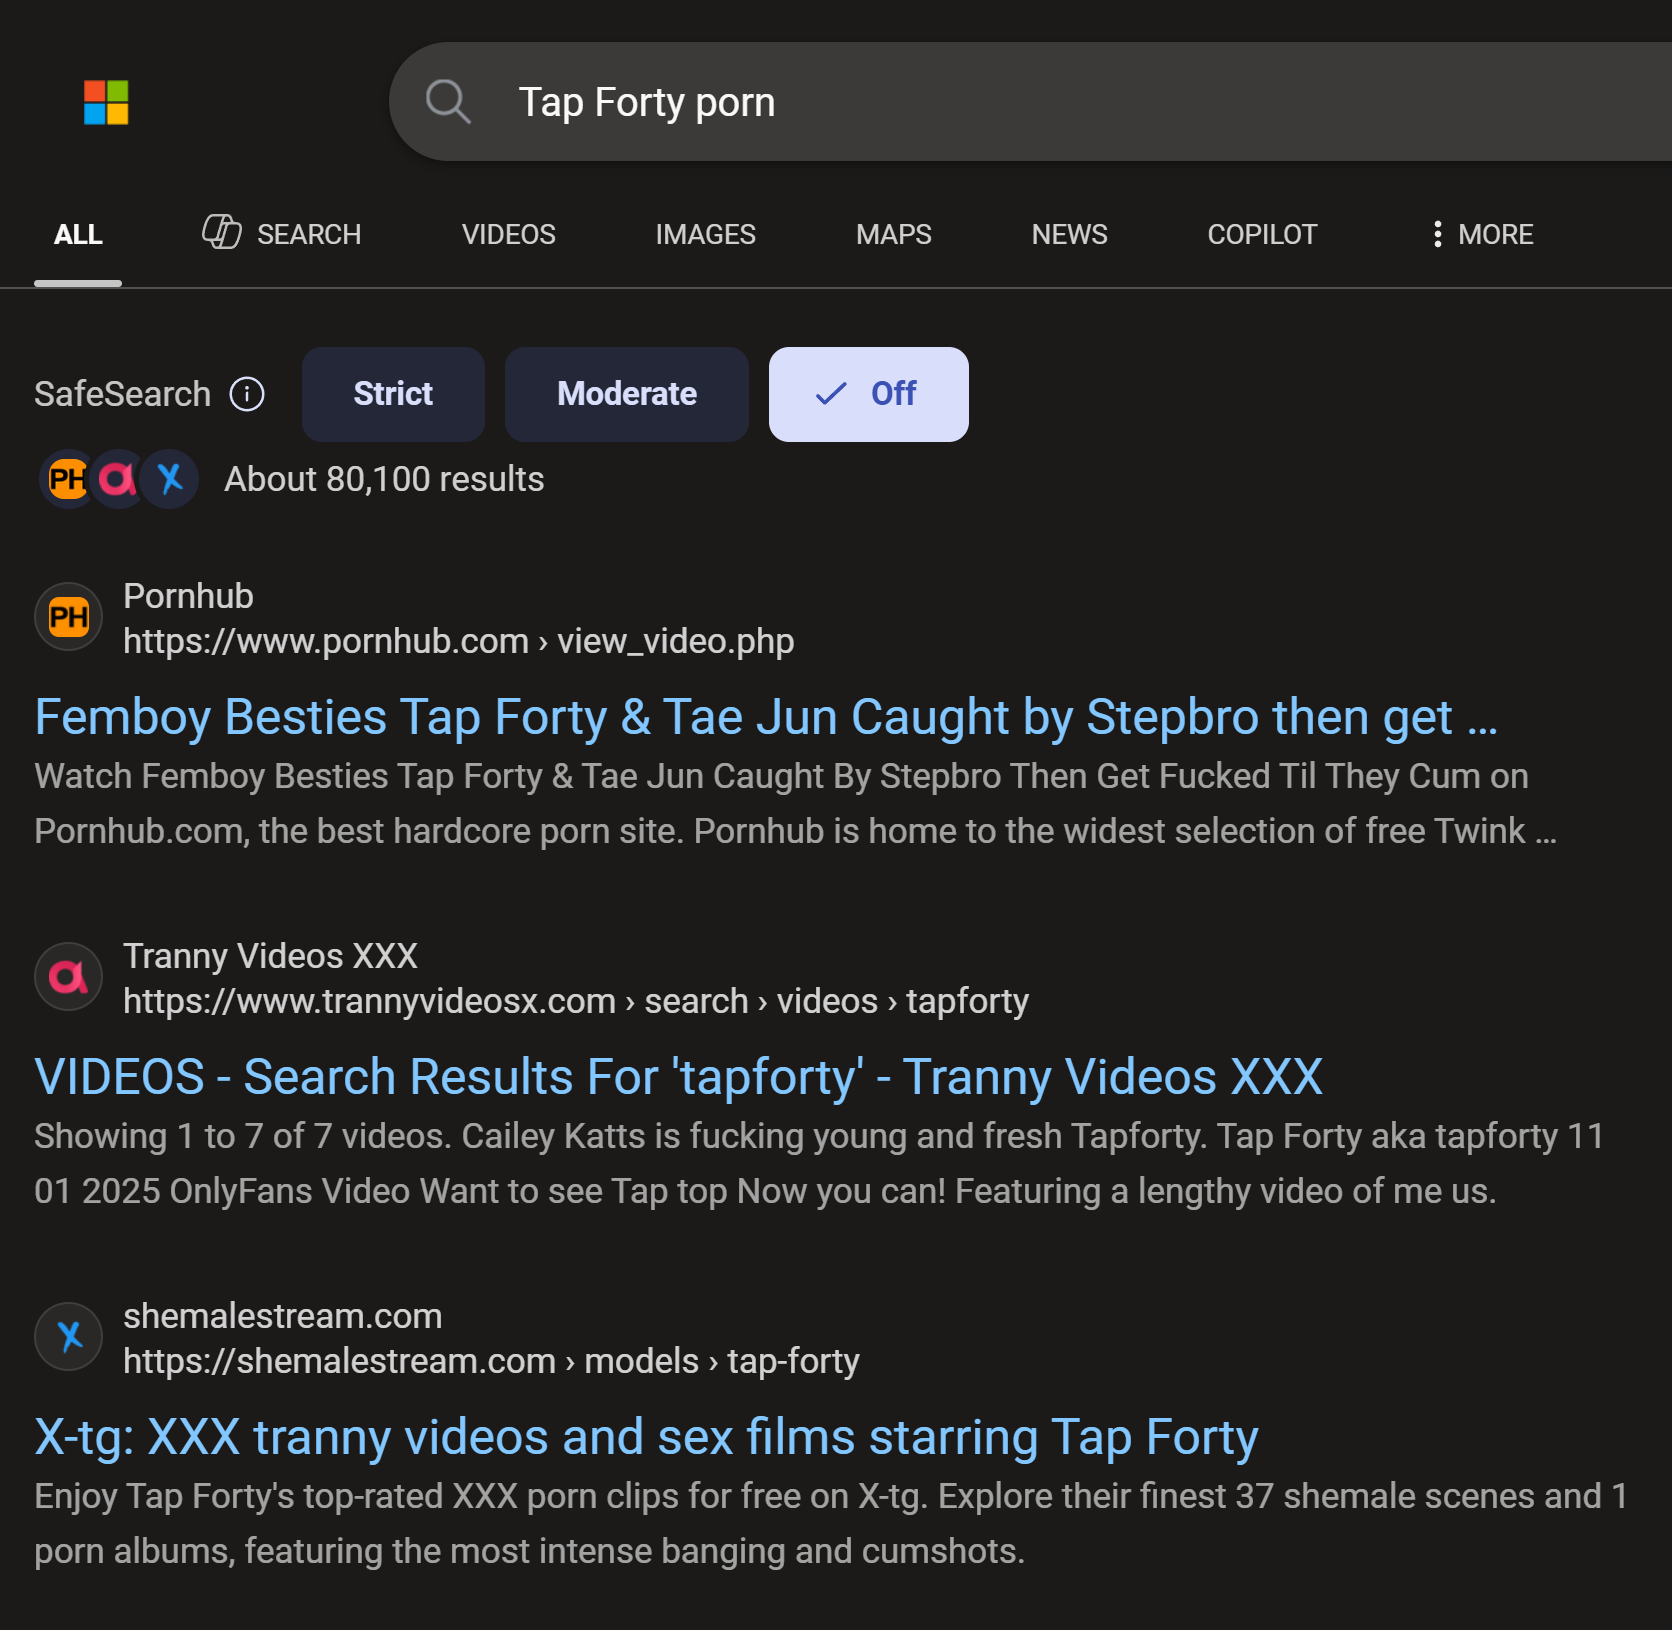Viewport: 1672px width, 1630px height.
Task: Open the 'Femboy Besties Tap Forty & Tae Jun' result
Action: (766, 717)
